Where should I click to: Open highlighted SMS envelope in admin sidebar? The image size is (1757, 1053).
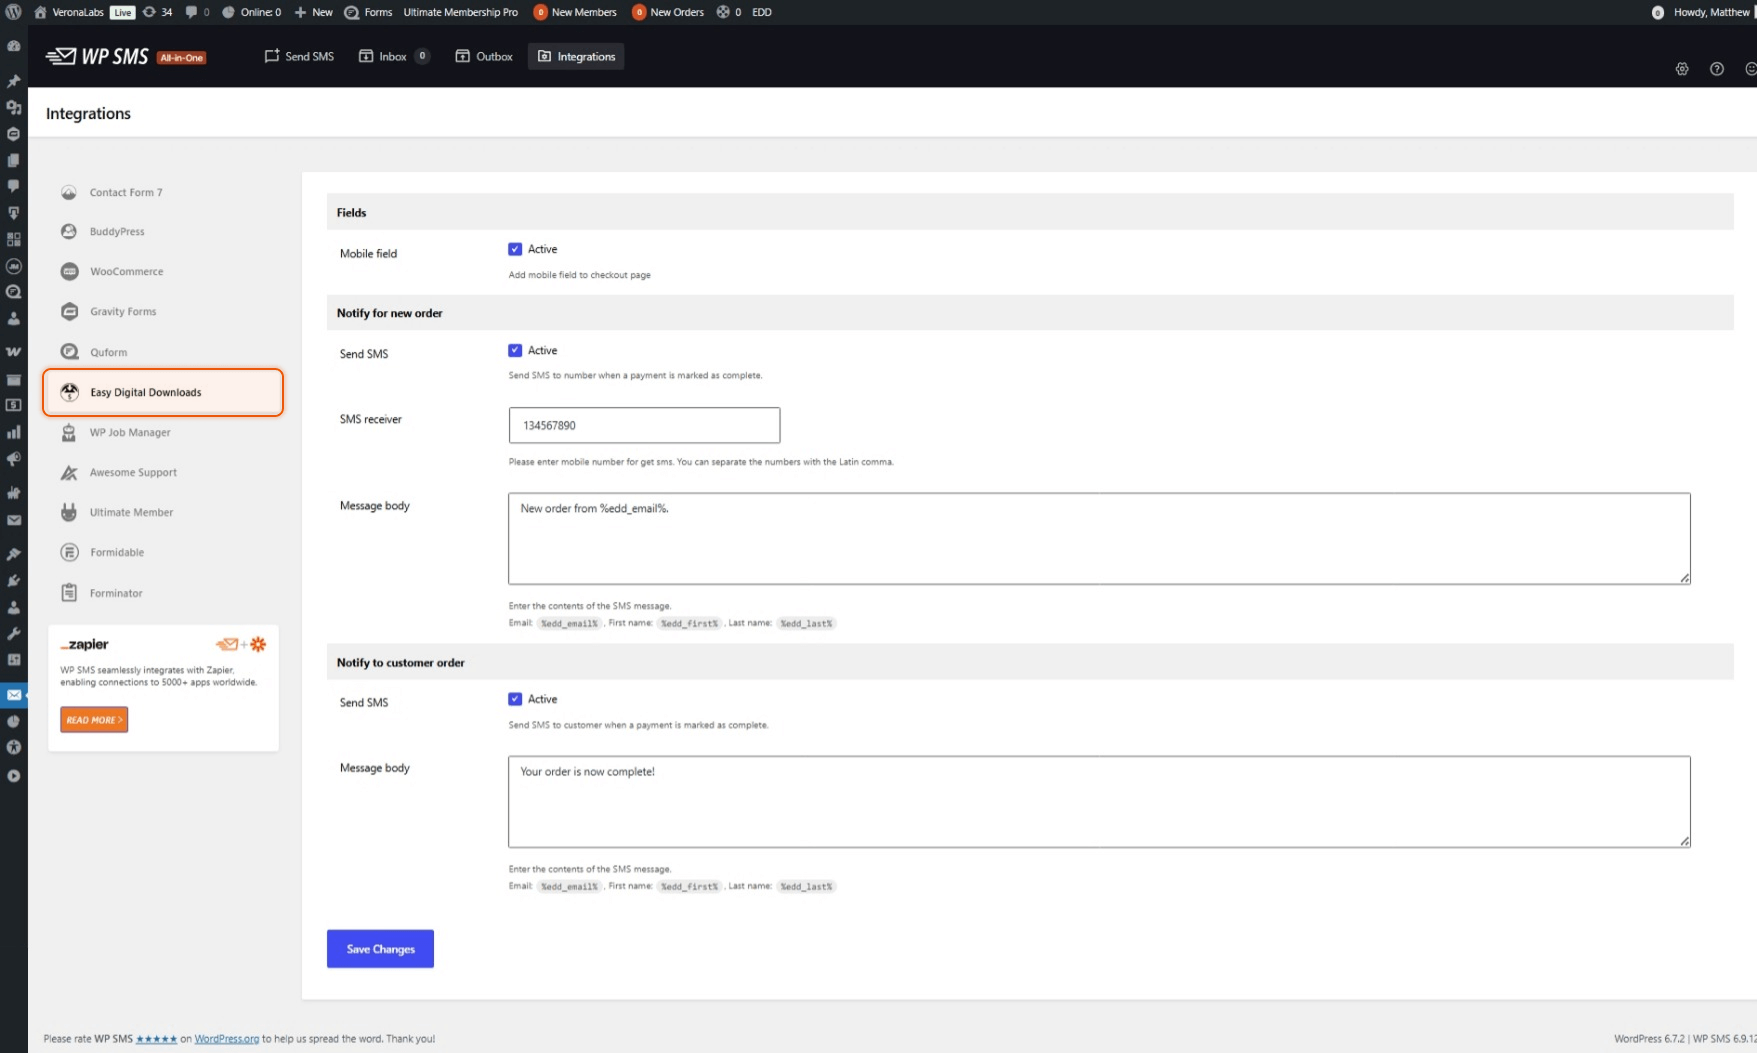pos(14,695)
